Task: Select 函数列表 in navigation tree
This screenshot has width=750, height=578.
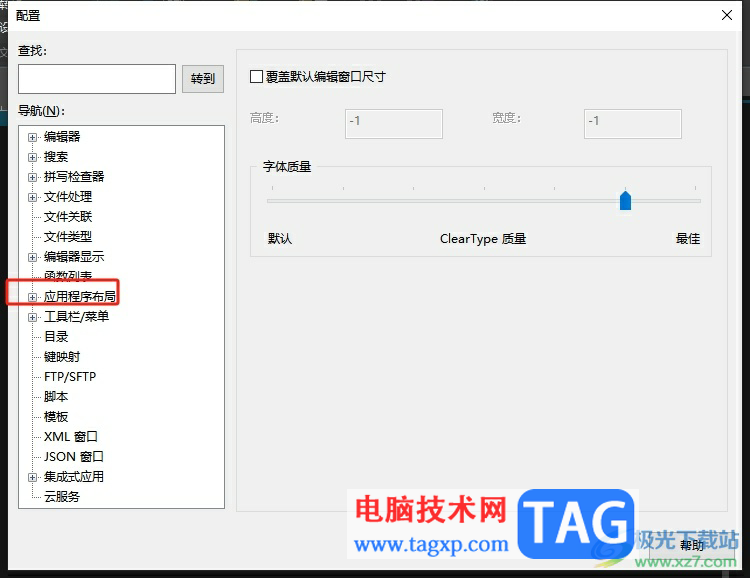Action: (68, 276)
